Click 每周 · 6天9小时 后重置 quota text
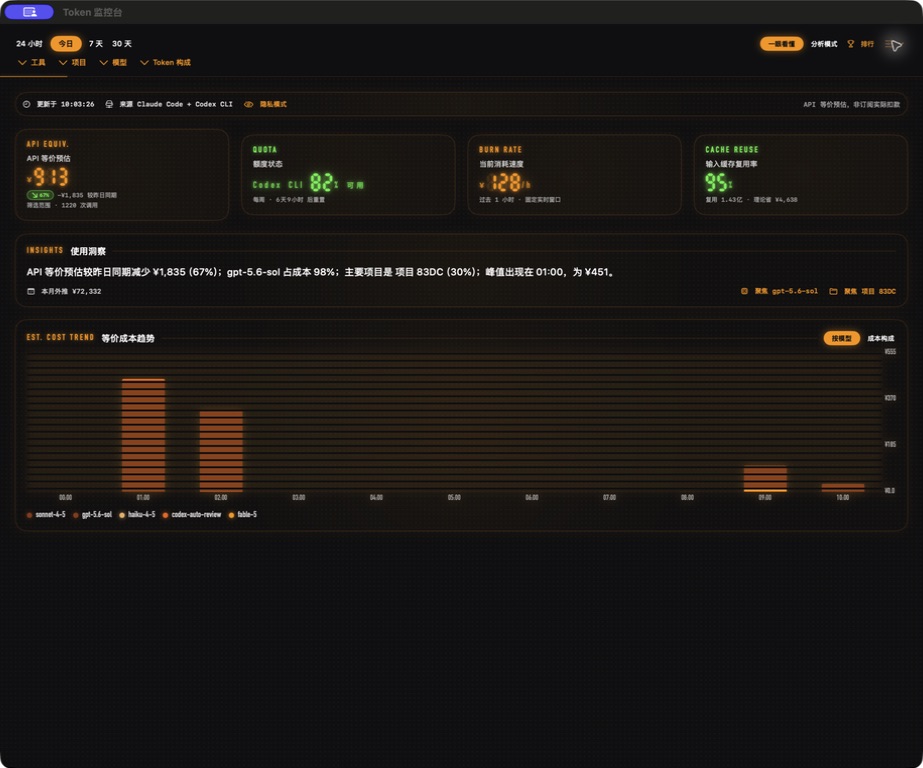This screenshot has width=923, height=768. pyautogui.click(x=288, y=200)
